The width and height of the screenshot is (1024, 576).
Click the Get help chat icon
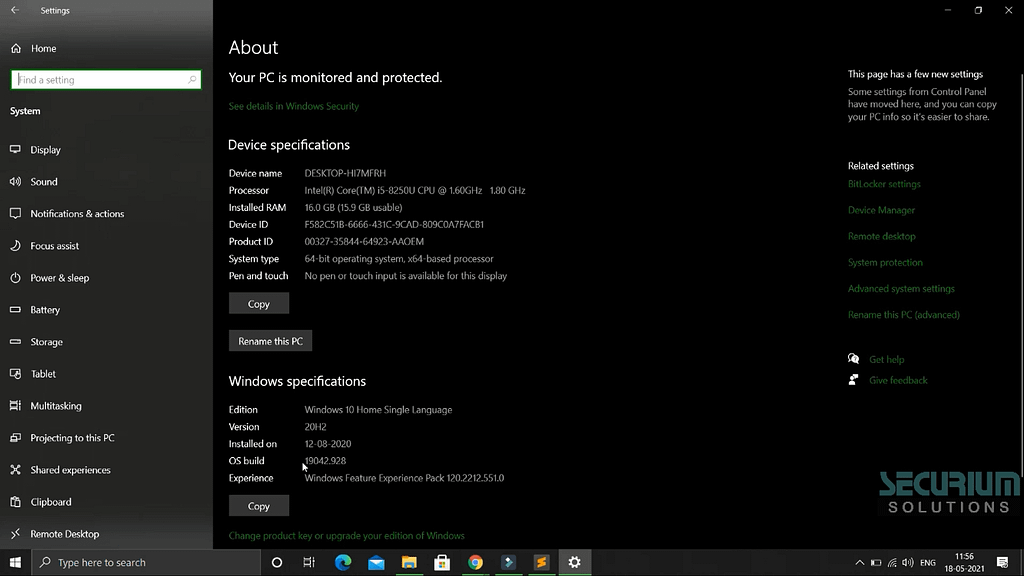point(854,359)
